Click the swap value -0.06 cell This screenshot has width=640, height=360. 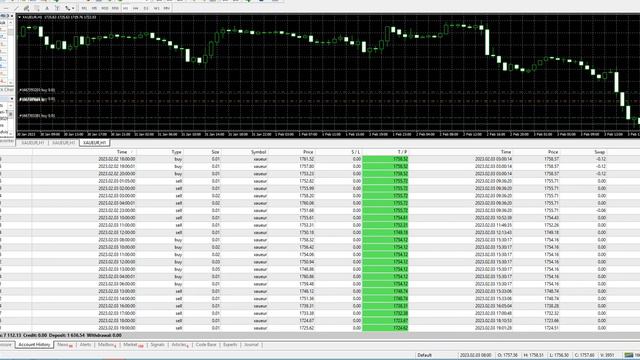pos(600,211)
